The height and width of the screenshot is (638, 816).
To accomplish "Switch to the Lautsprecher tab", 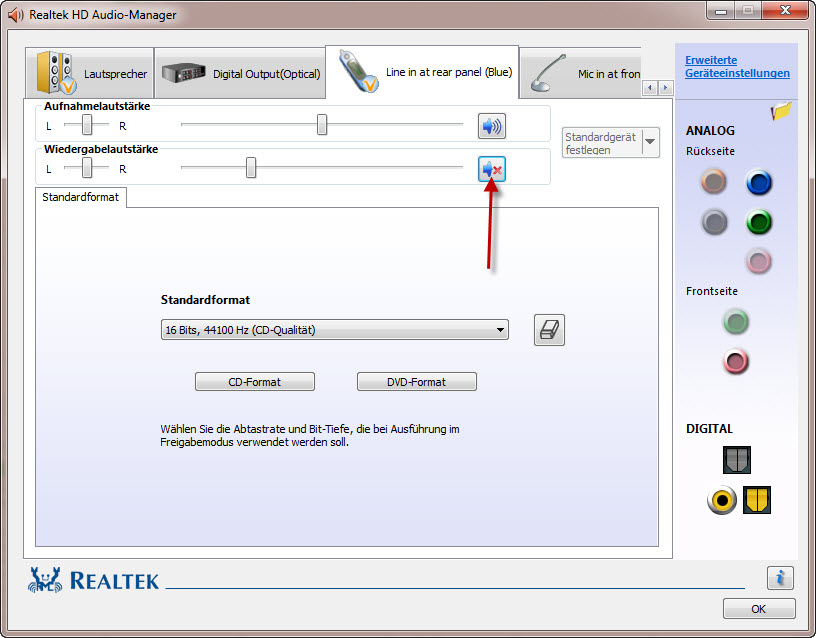I will (90, 73).
